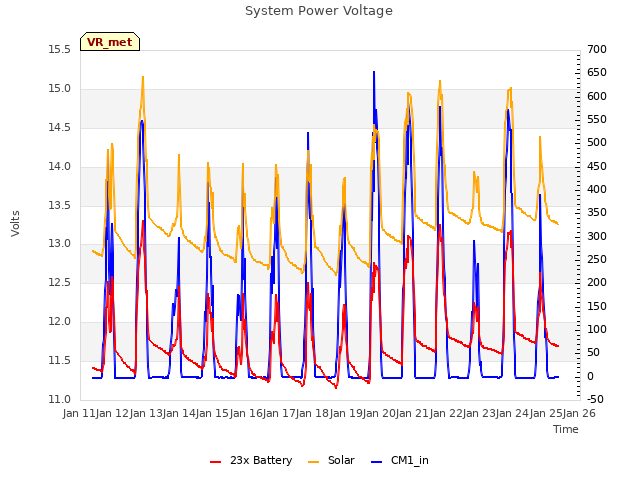
Task: Click the 300 right axis value
Action: click(597, 236)
